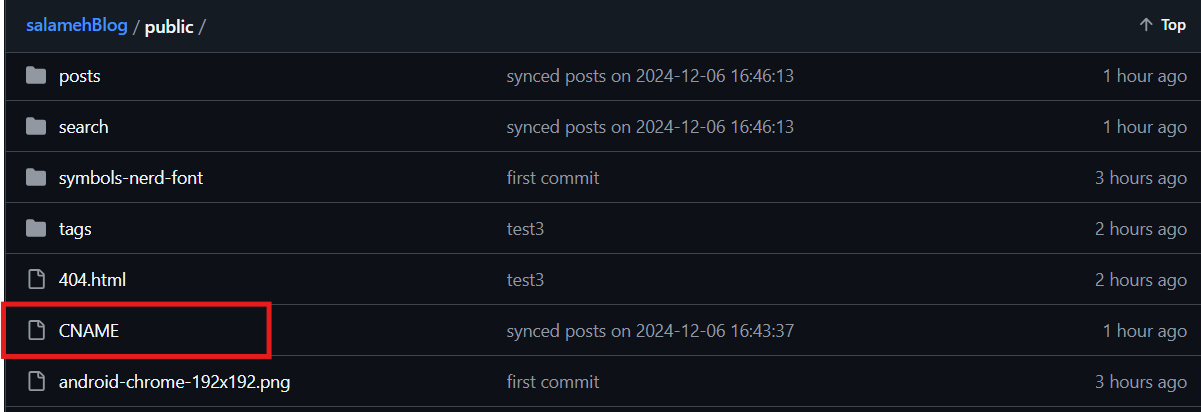Open the symbols-nerd-font folder
Screen dimensions: 1201x412
coord(131,178)
